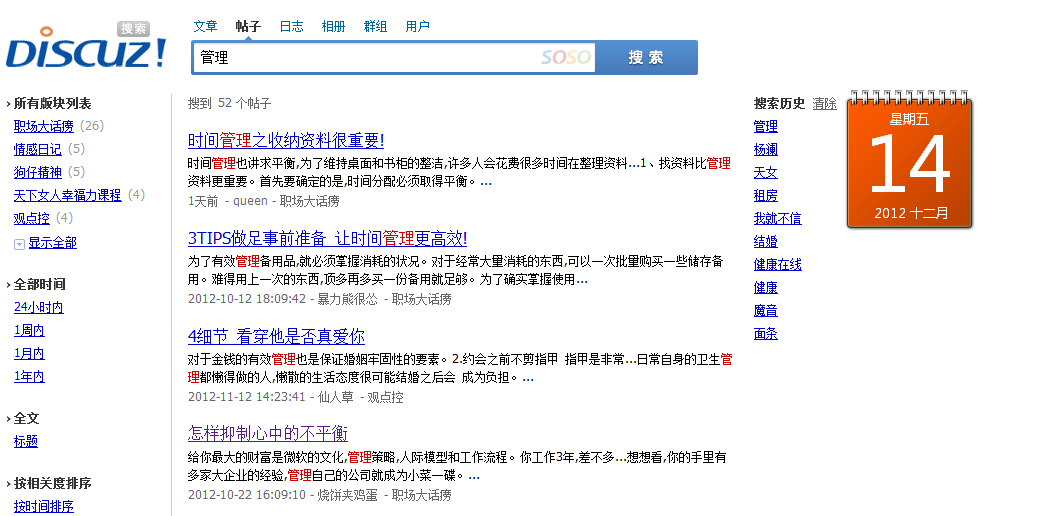Click the 所有版块列表 heading

[x=52, y=104]
